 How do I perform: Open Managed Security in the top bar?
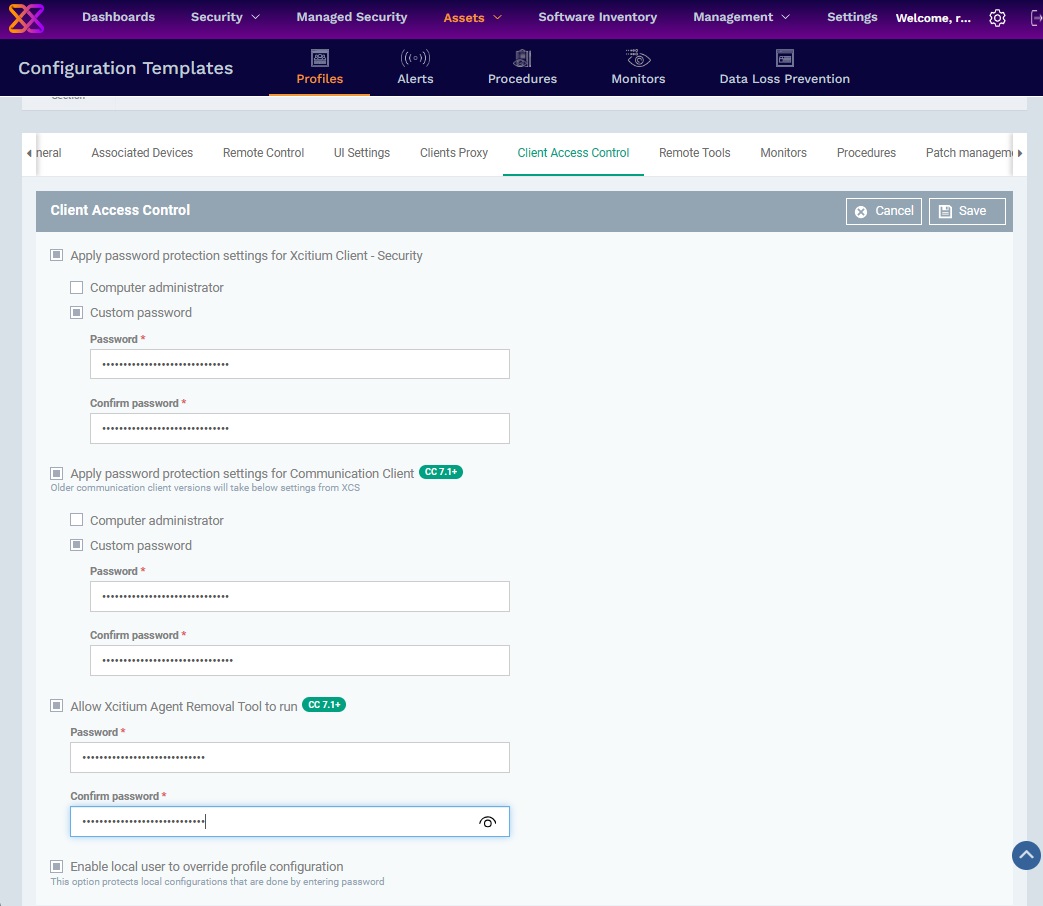point(352,17)
